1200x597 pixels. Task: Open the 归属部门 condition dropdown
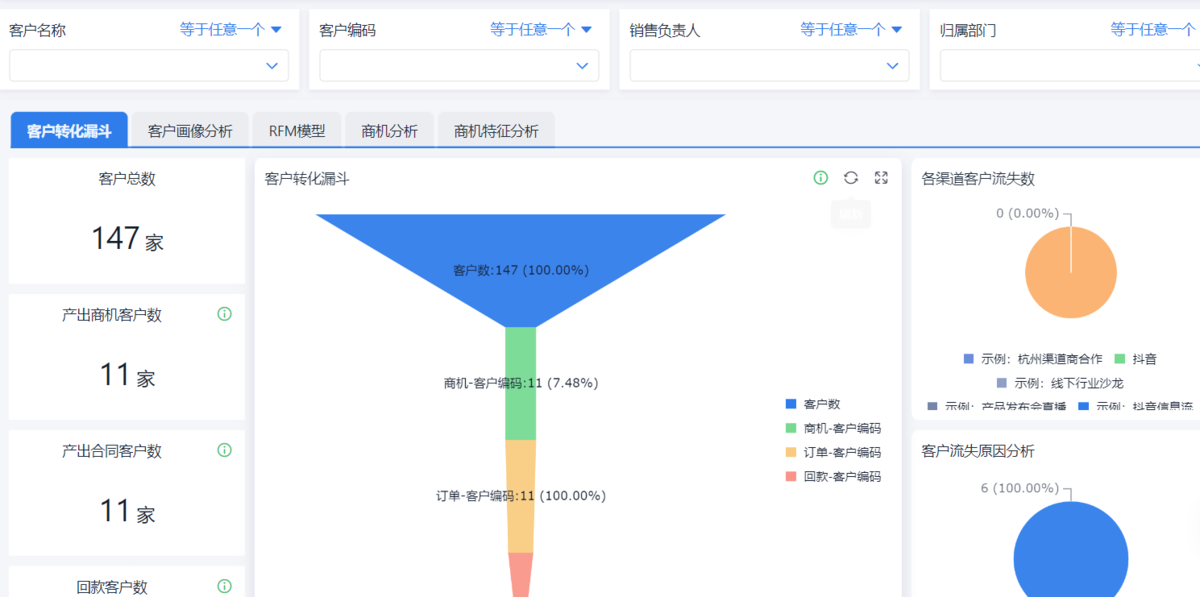point(1155,30)
